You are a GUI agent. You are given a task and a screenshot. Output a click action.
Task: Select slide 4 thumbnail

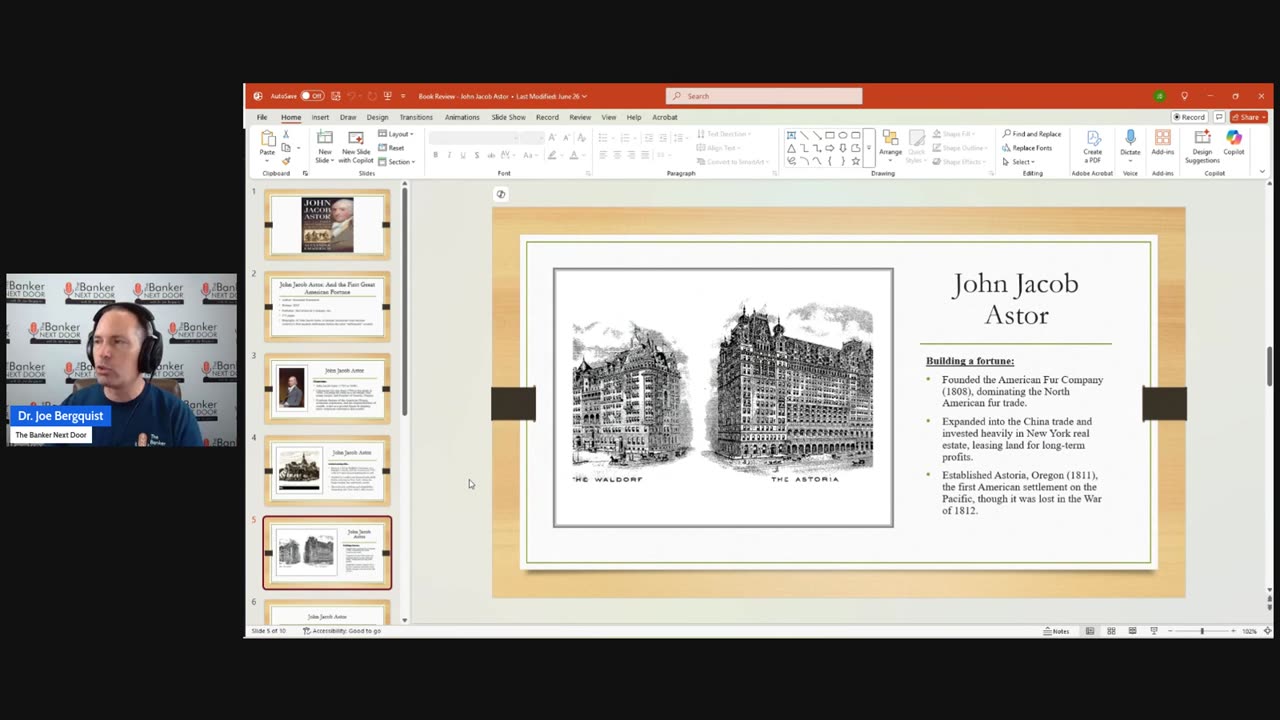point(327,471)
